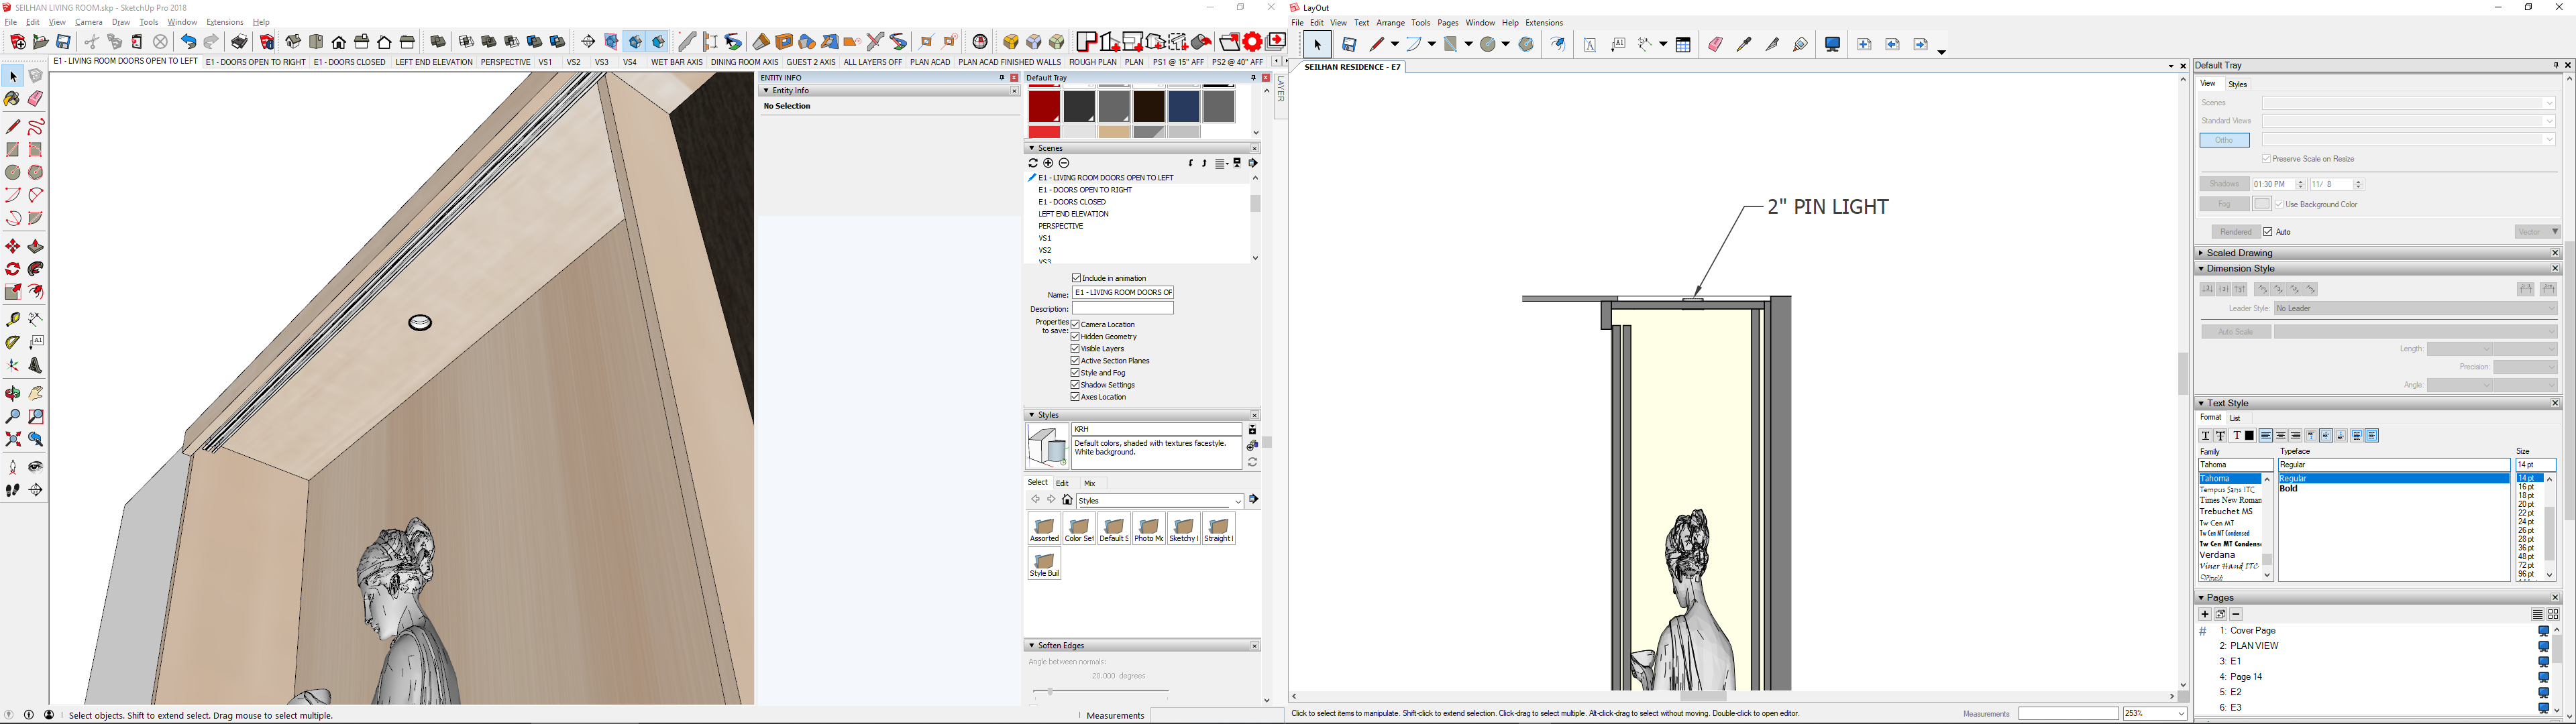Select SketchUp's Paint Bucket tool
Image resolution: width=2576 pixels, height=724 pixels.
point(12,99)
